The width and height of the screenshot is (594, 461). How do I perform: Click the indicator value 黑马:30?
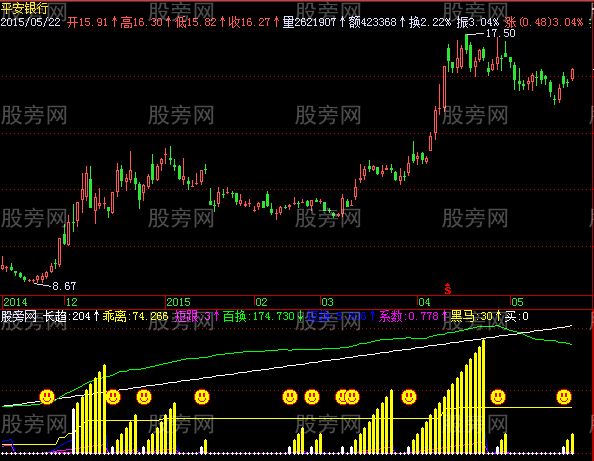pyautogui.click(x=472, y=316)
